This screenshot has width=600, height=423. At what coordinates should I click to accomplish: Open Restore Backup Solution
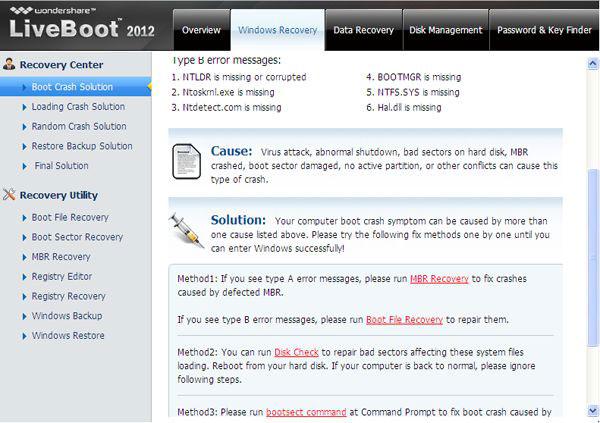tap(82, 146)
